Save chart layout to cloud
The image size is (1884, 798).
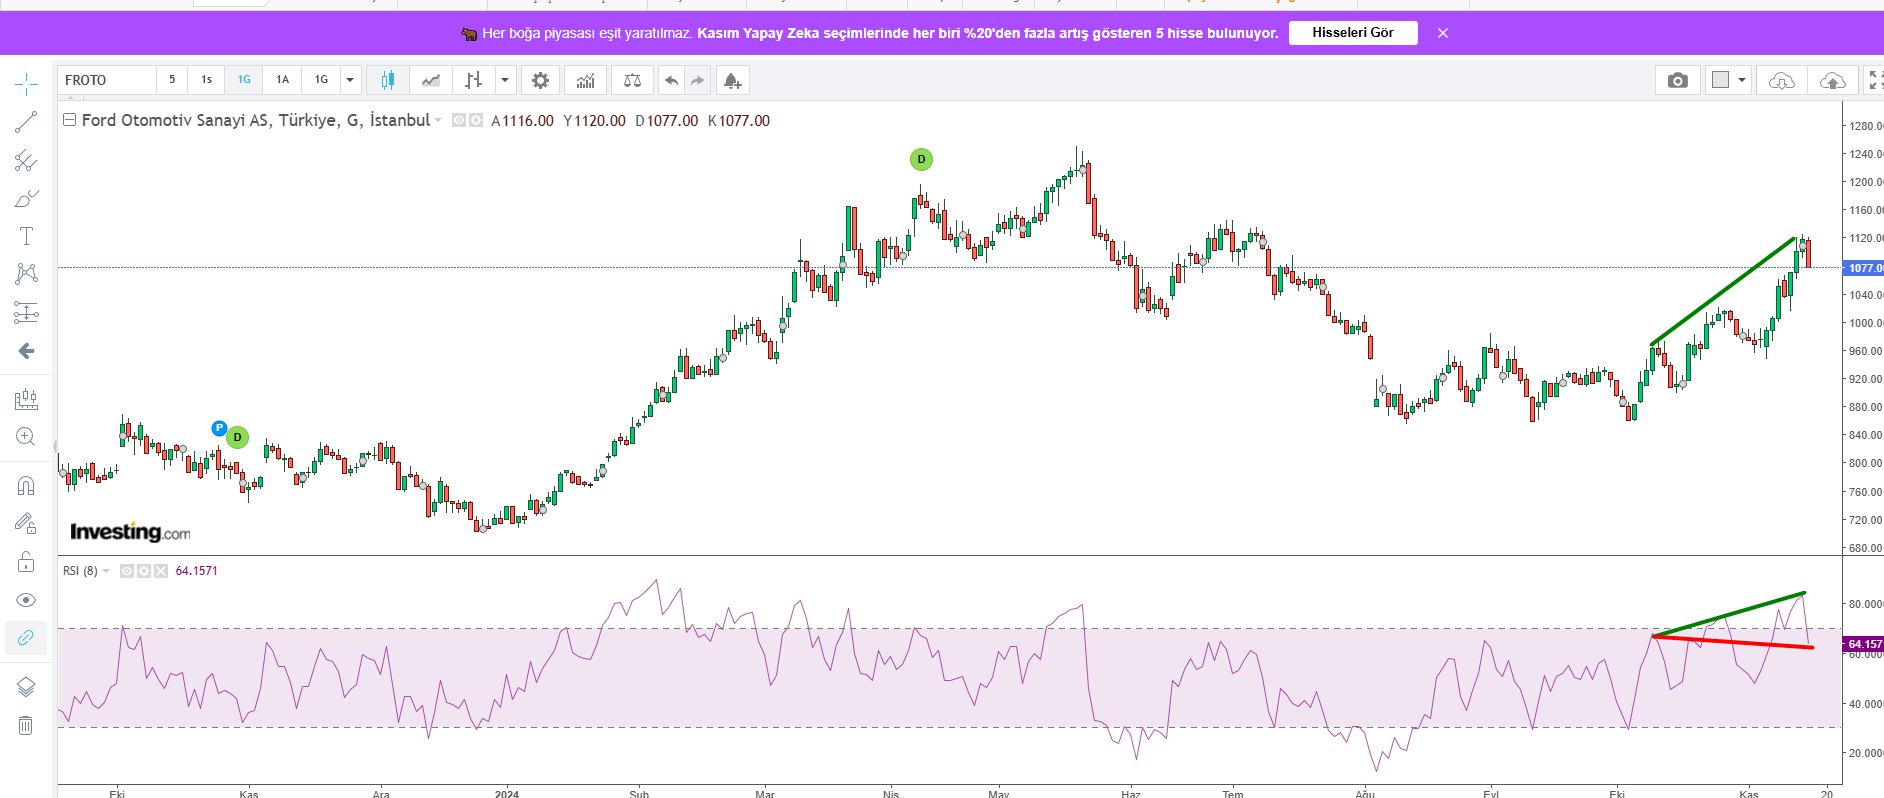(x=1833, y=80)
